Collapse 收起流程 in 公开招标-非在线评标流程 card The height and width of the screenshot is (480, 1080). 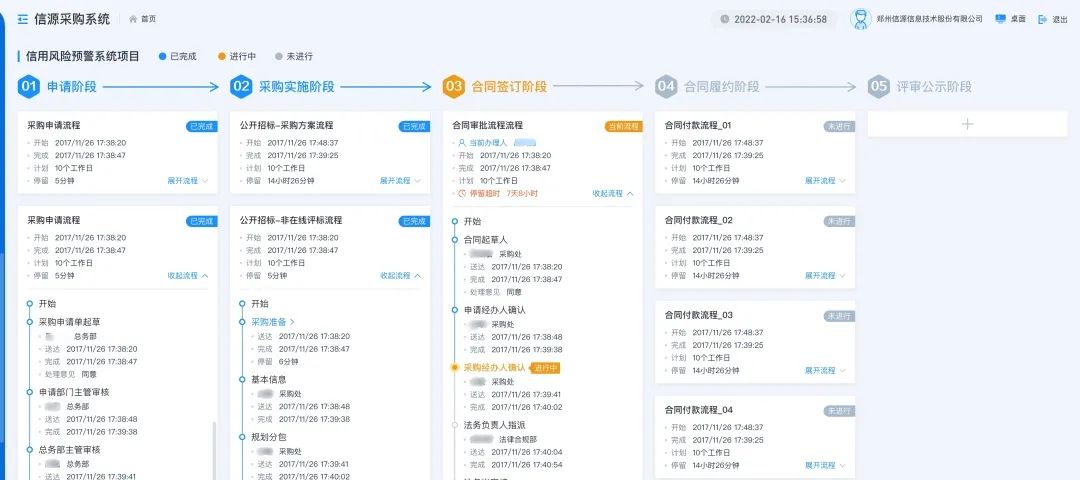(x=400, y=275)
